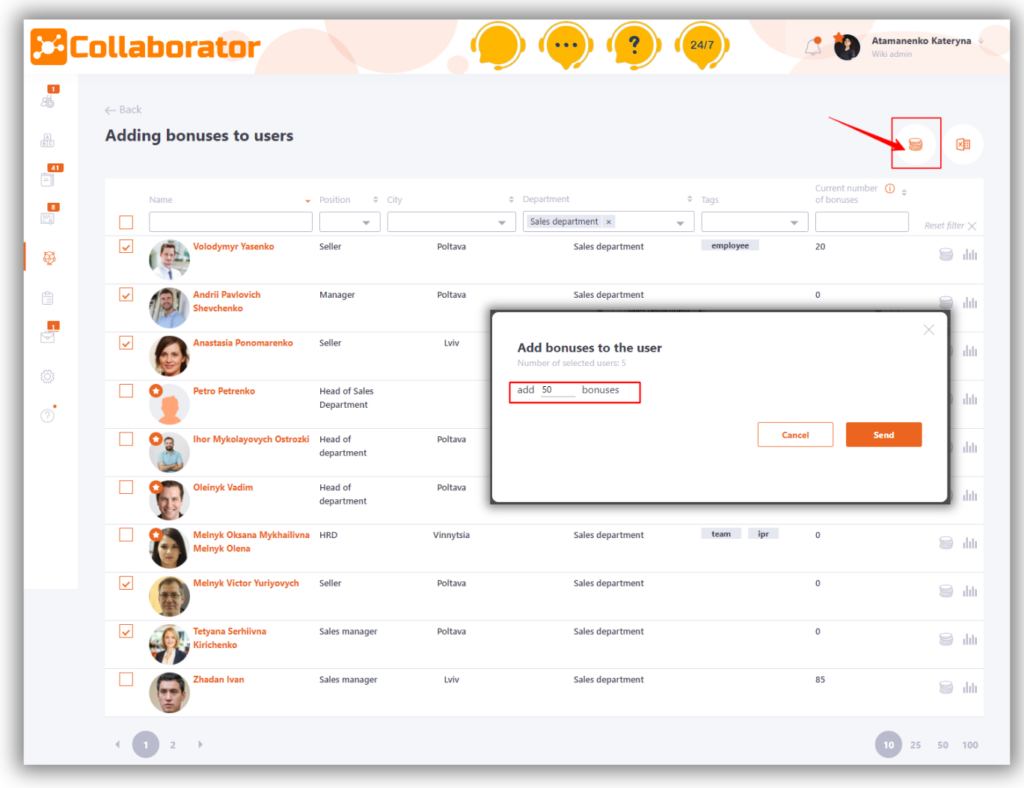The height and width of the screenshot is (788, 1024).
Task: Add bonuses coin icon for Tetyana Kirichenko
Action: point(946,639)
